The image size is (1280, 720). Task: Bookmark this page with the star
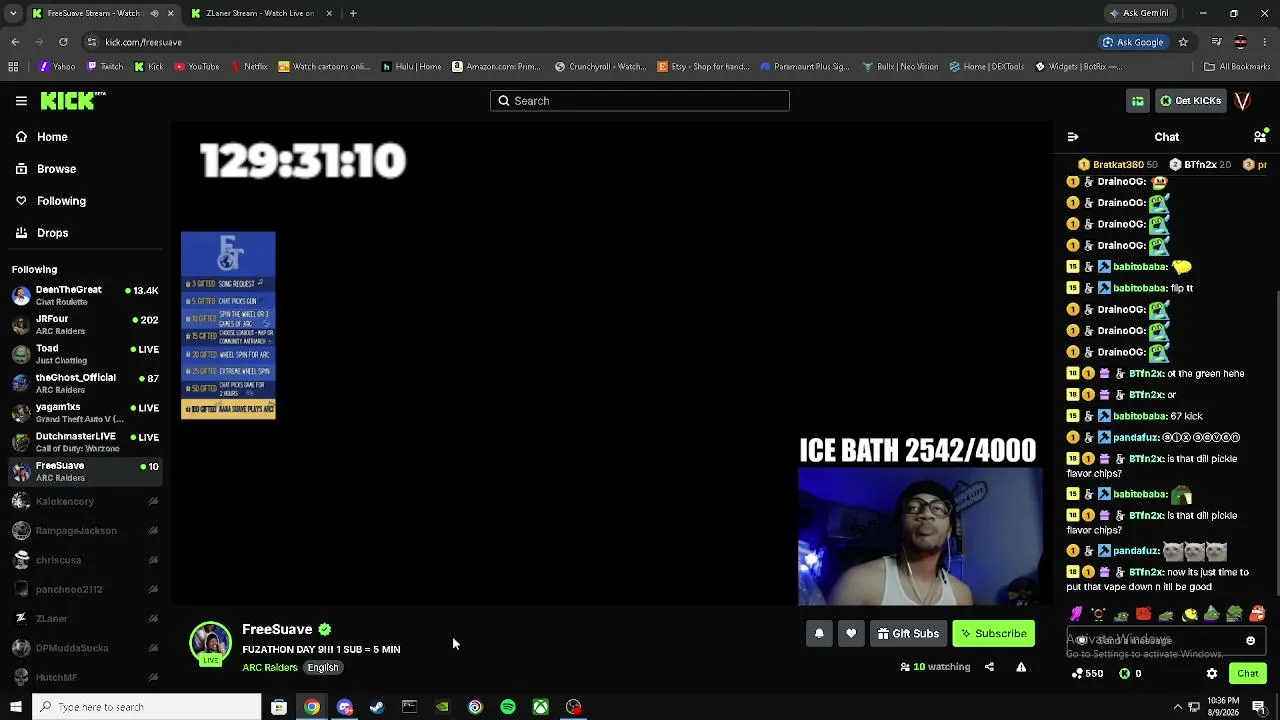[x=1183, y=42]
